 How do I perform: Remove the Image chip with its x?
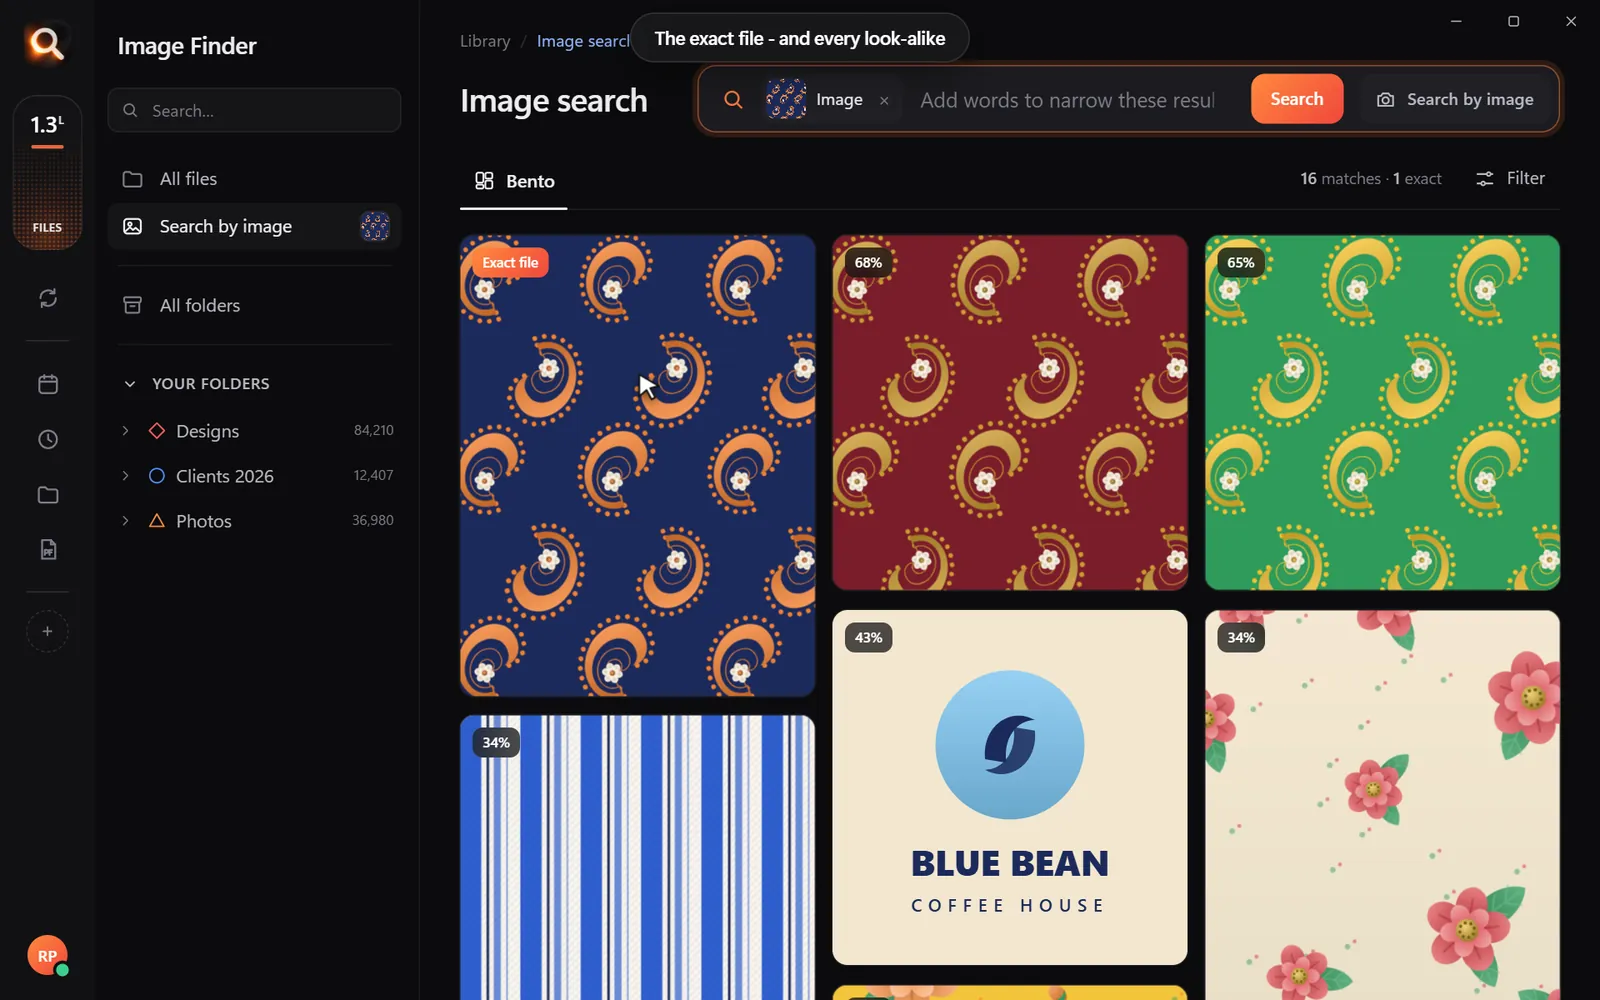point(884,100)
